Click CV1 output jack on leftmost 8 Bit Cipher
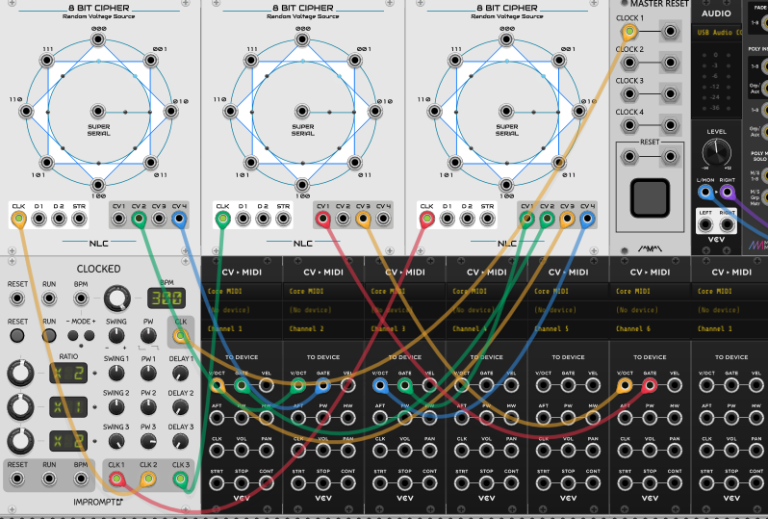Viewport: 768px width, 519px height. pos(119,218)
